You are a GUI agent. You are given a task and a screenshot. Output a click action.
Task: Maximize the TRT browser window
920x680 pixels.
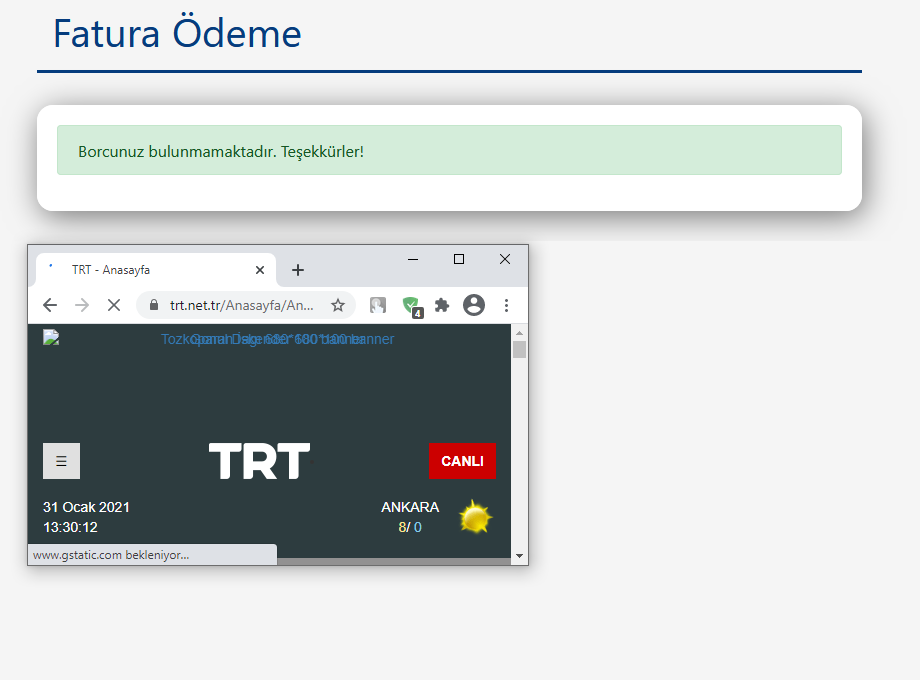[x=459, y=259]
